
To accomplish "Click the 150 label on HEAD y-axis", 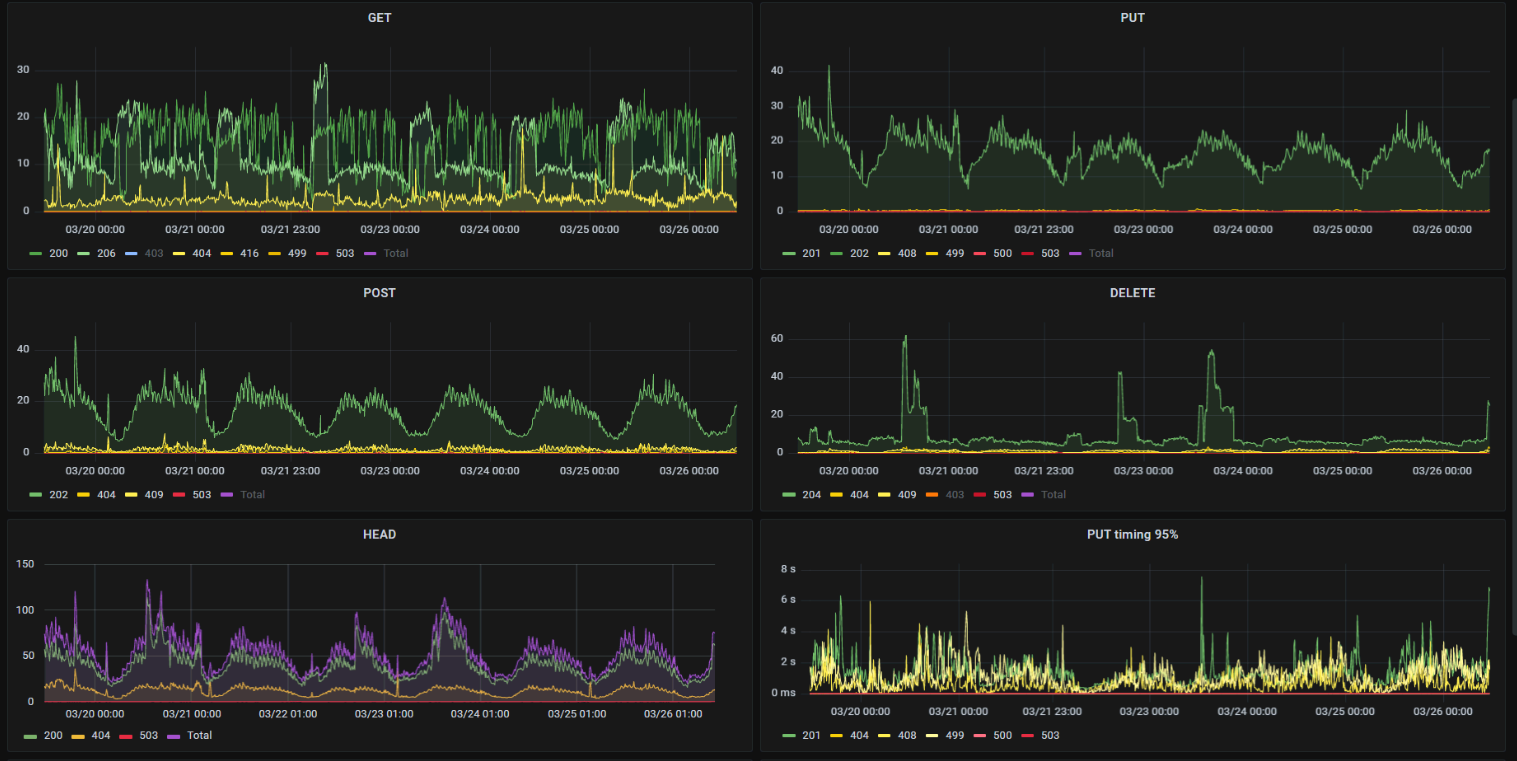I will click(x=26, y=564).
